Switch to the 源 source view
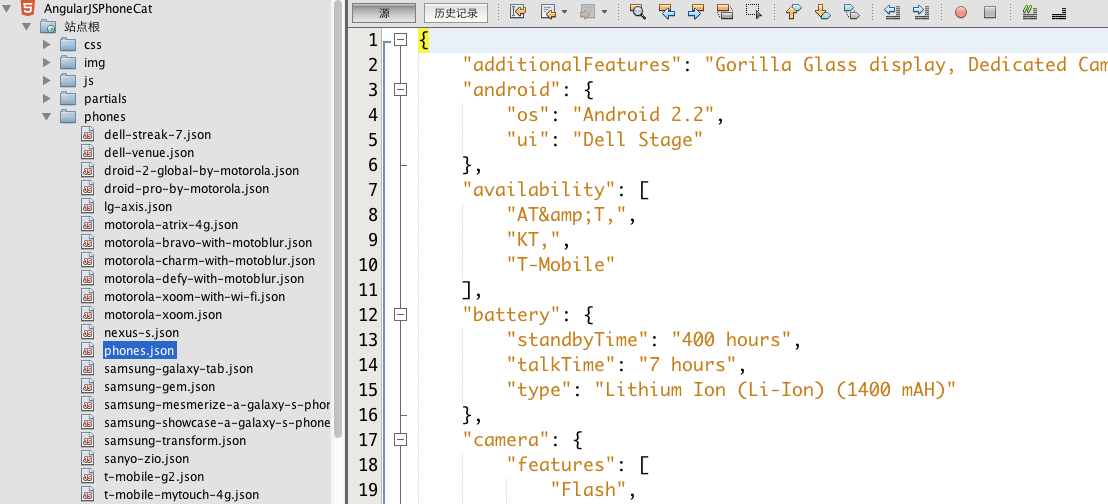This screenshot has width=1108, height=504. point(384,13)
